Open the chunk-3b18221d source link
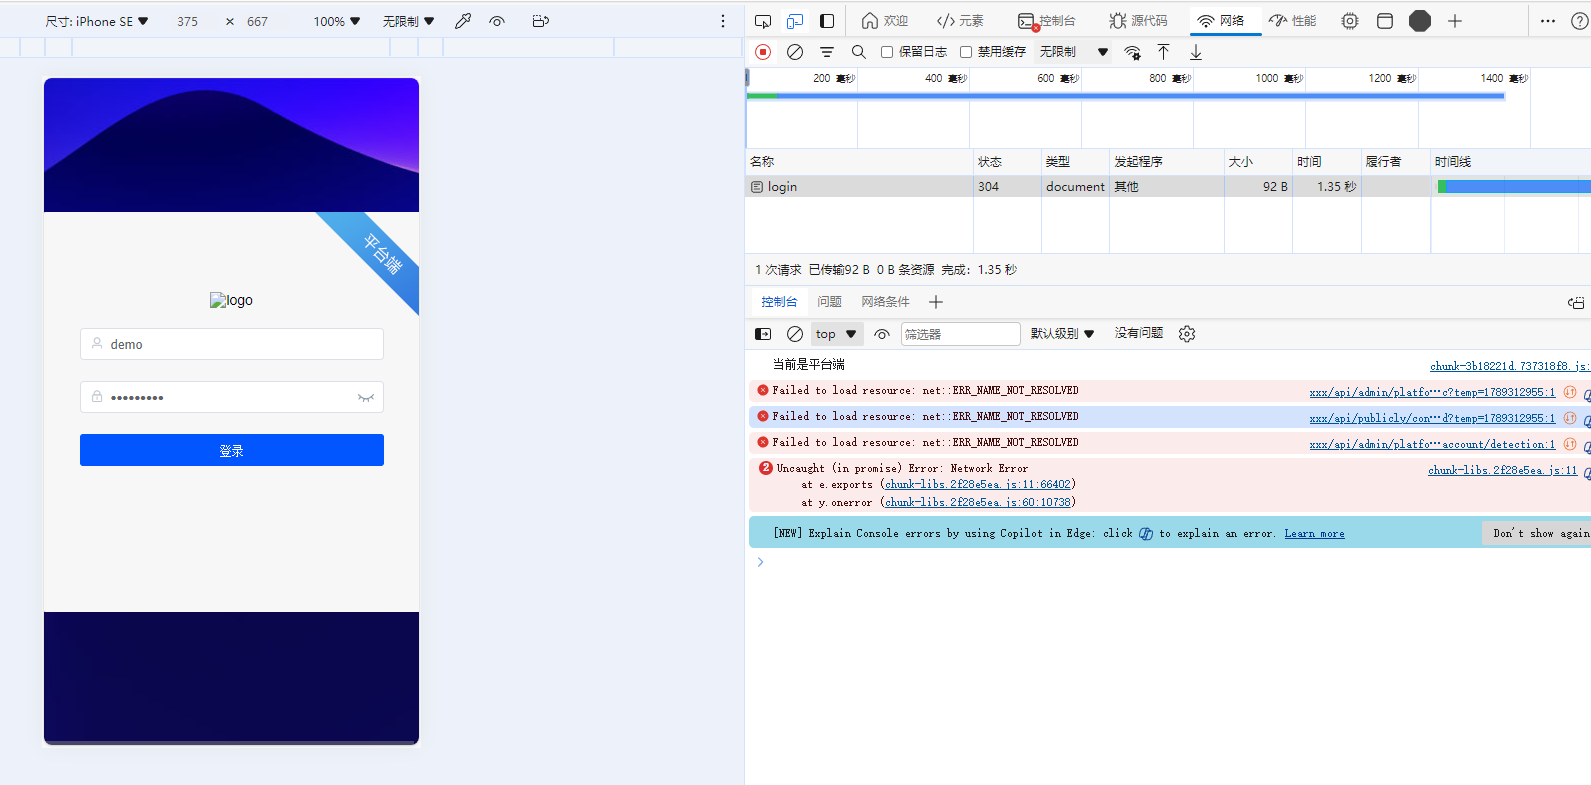This screenshot has width=1591, height=785. (x=1510, y=366)
